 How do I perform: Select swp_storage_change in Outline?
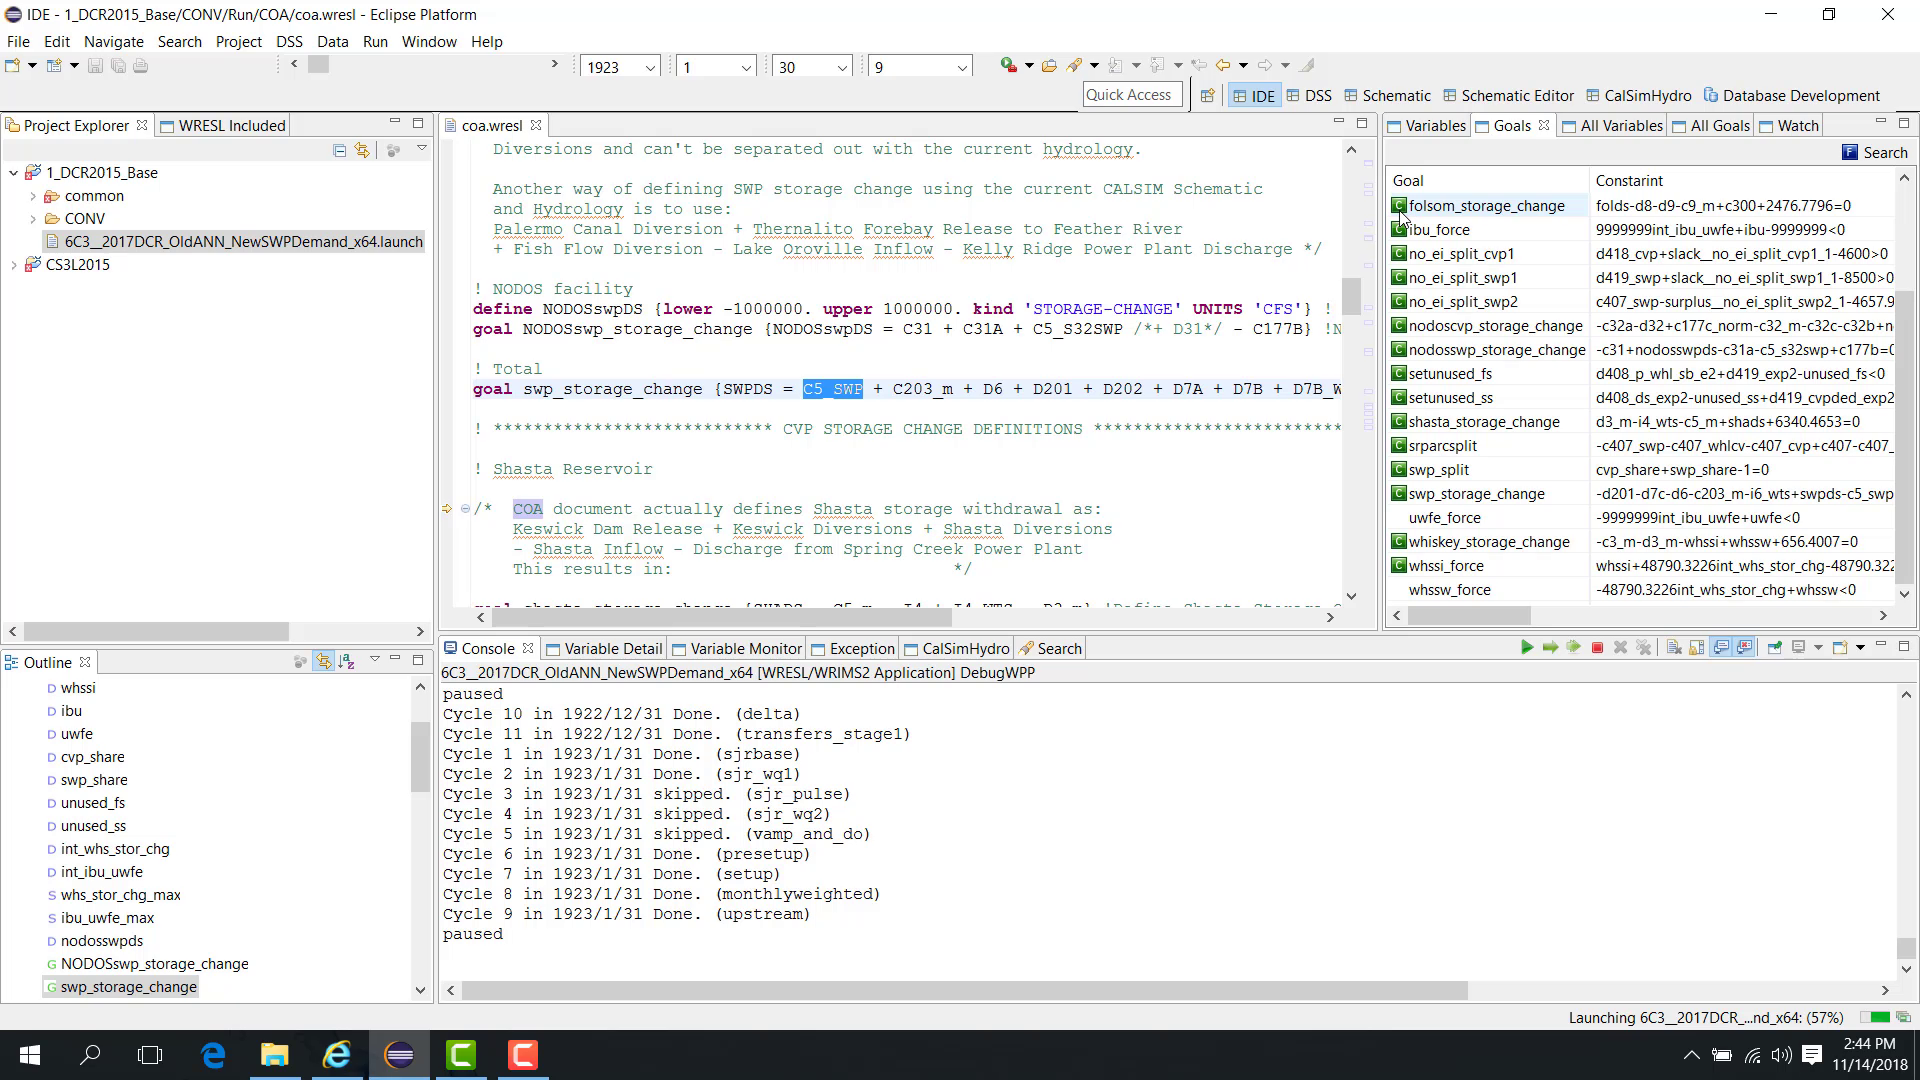129,987
